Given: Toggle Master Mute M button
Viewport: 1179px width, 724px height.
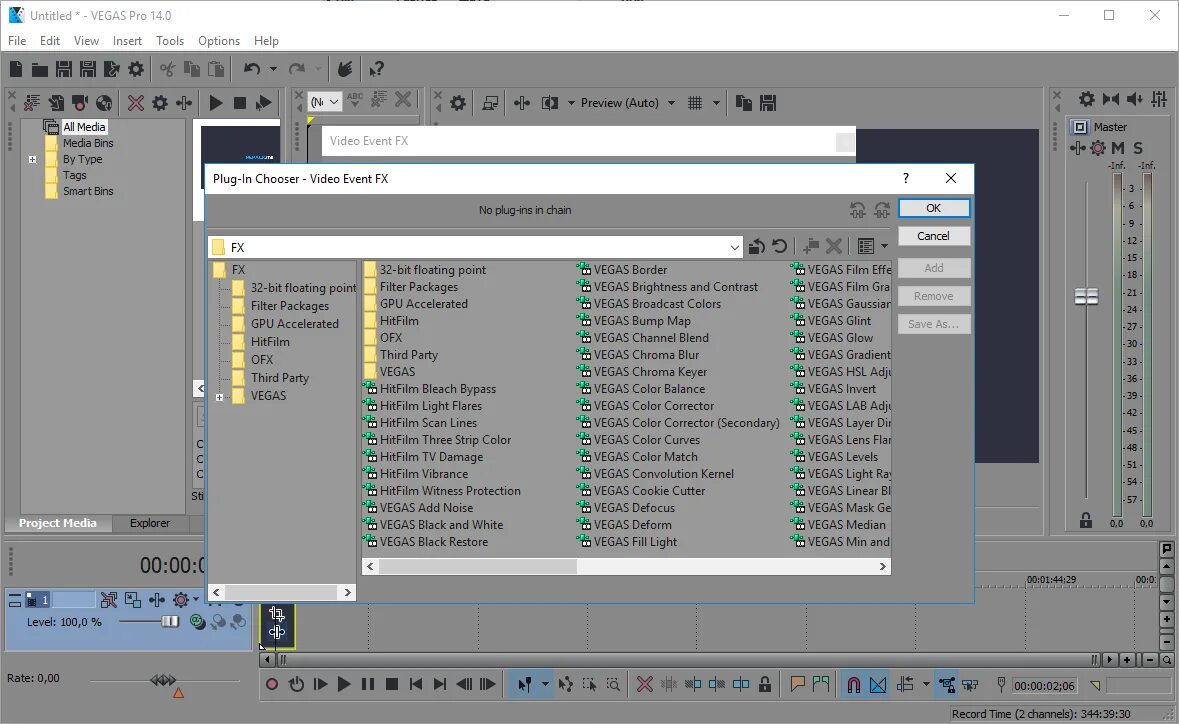Looking at the screenshot, I should click(1118, 148).
